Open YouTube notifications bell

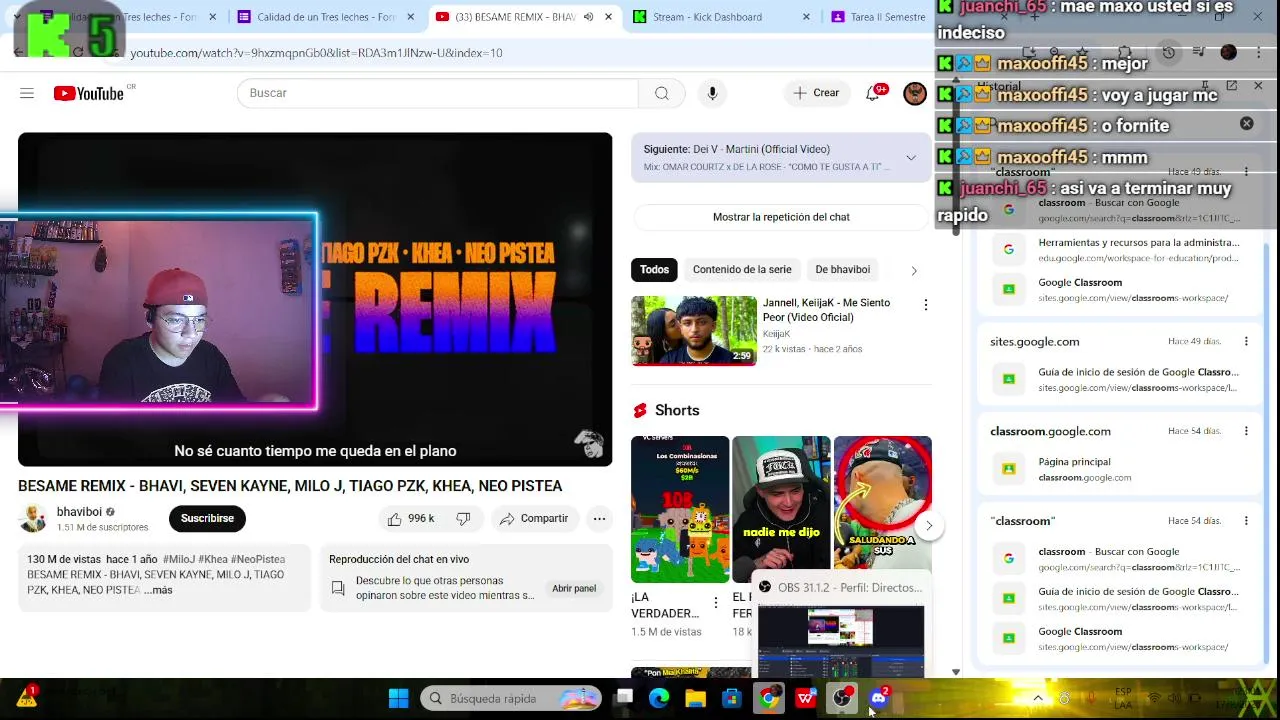pos(873,93)
